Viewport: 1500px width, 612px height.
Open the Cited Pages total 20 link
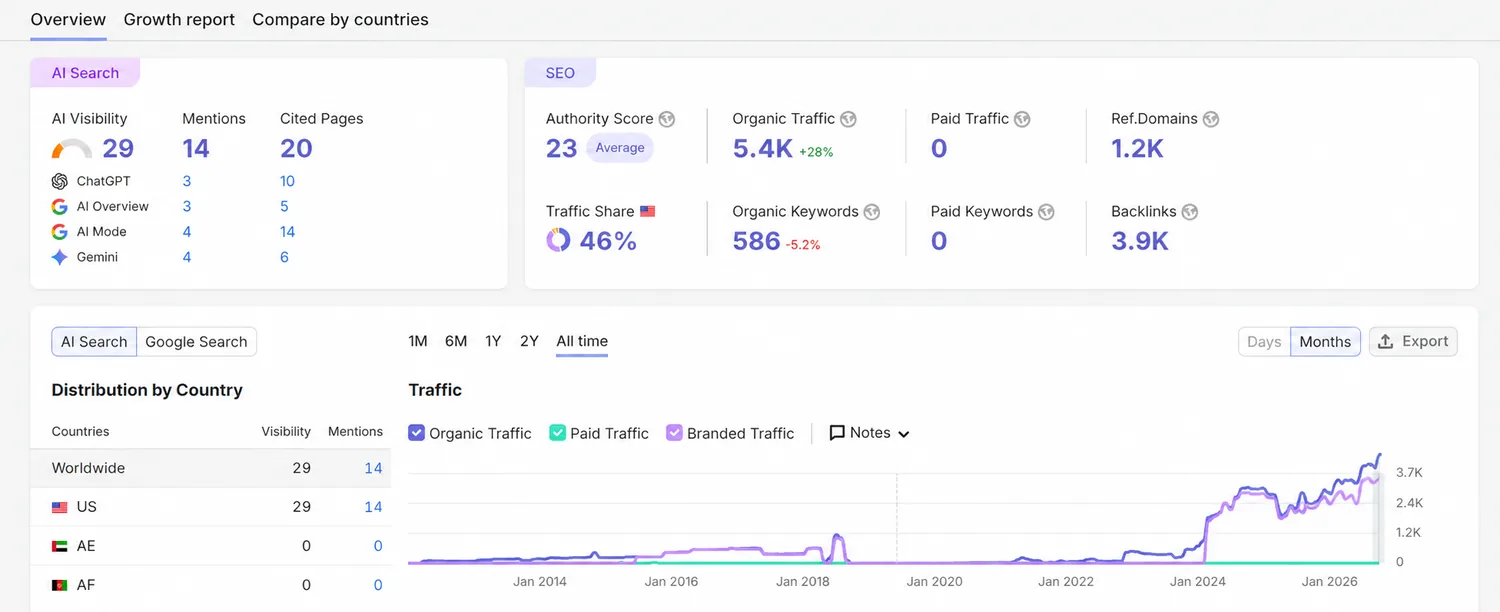[296, 149]
